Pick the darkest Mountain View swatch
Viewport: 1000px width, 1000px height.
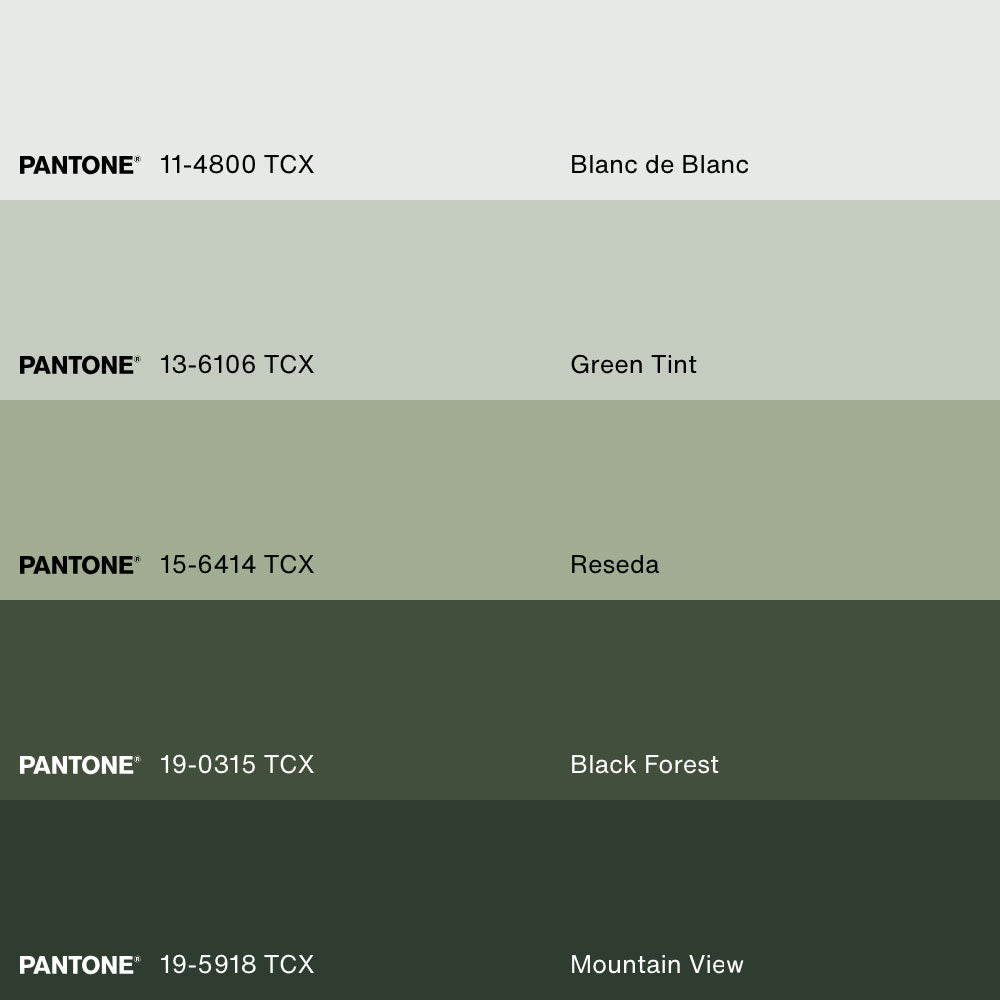[500, 880]
